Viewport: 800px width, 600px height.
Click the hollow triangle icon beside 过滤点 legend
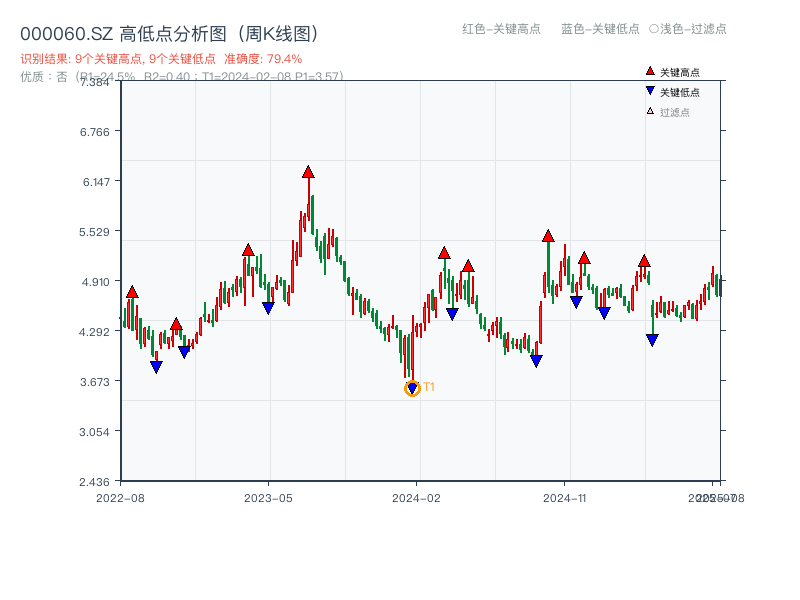click(650, 111)
